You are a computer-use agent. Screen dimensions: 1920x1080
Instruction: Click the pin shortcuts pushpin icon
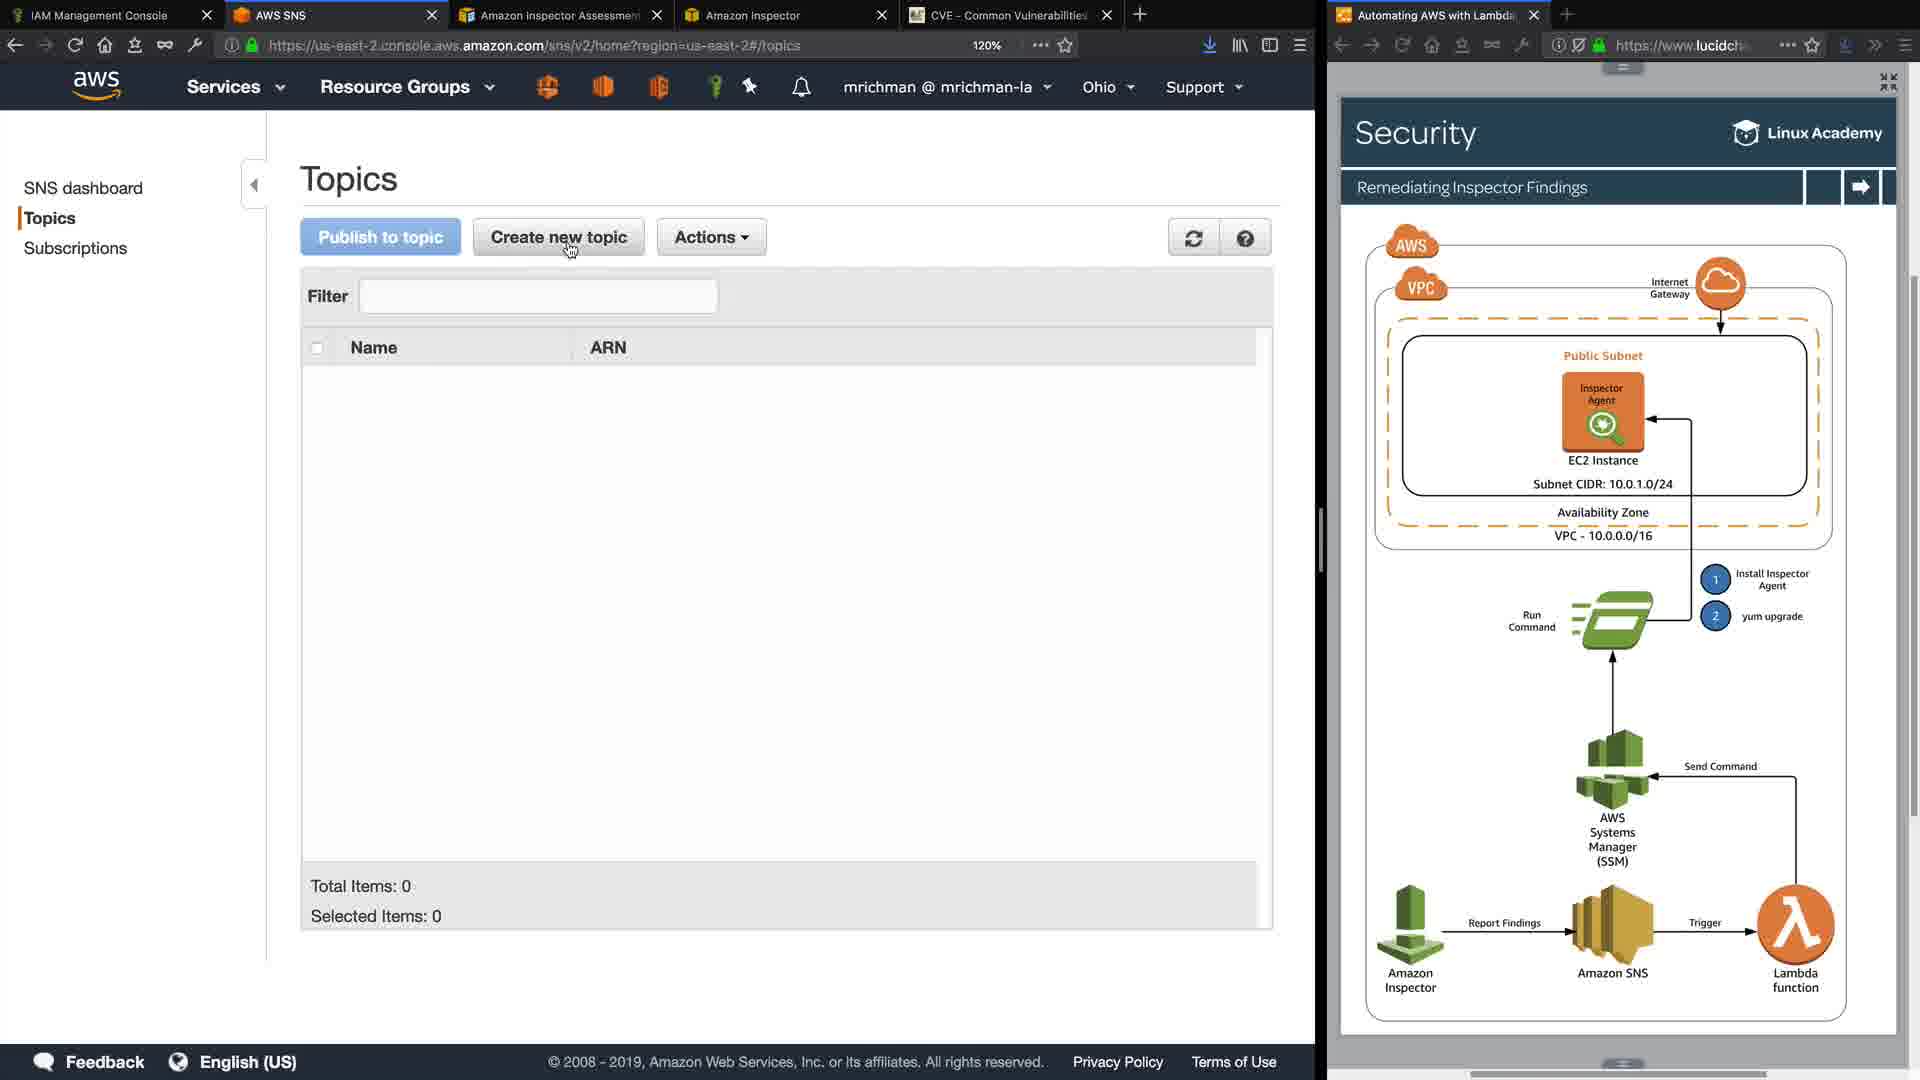750,87
